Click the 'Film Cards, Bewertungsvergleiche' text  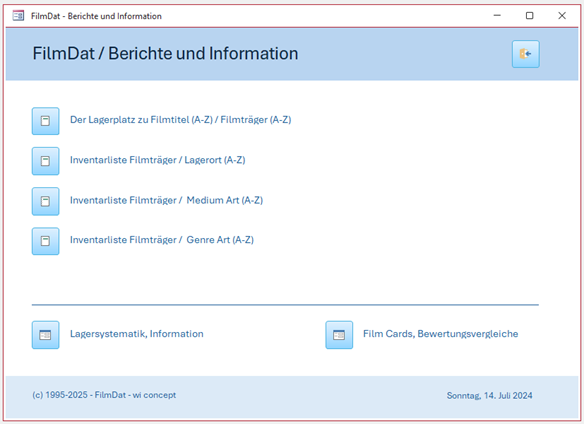point(441,334)
